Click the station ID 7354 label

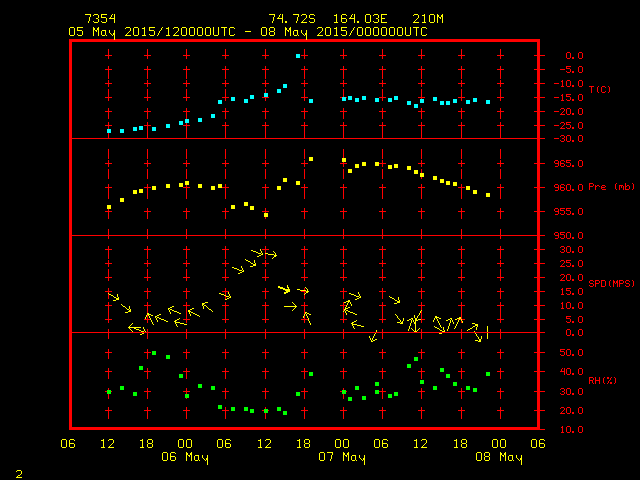[100, 19]
